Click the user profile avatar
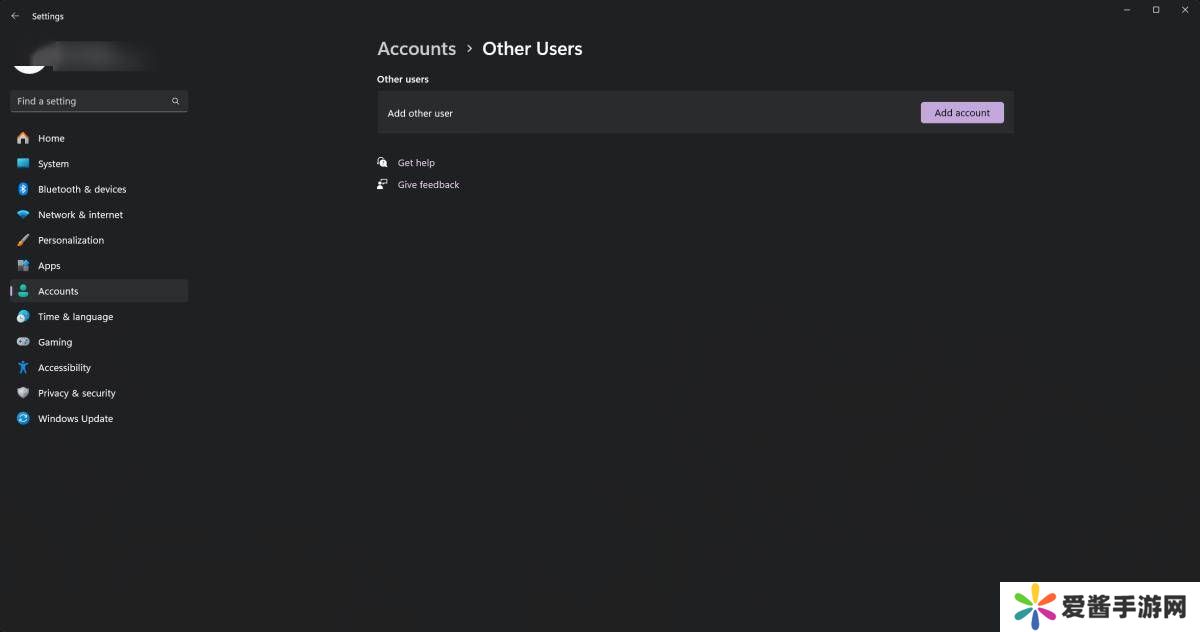 (x=30, y=62)
